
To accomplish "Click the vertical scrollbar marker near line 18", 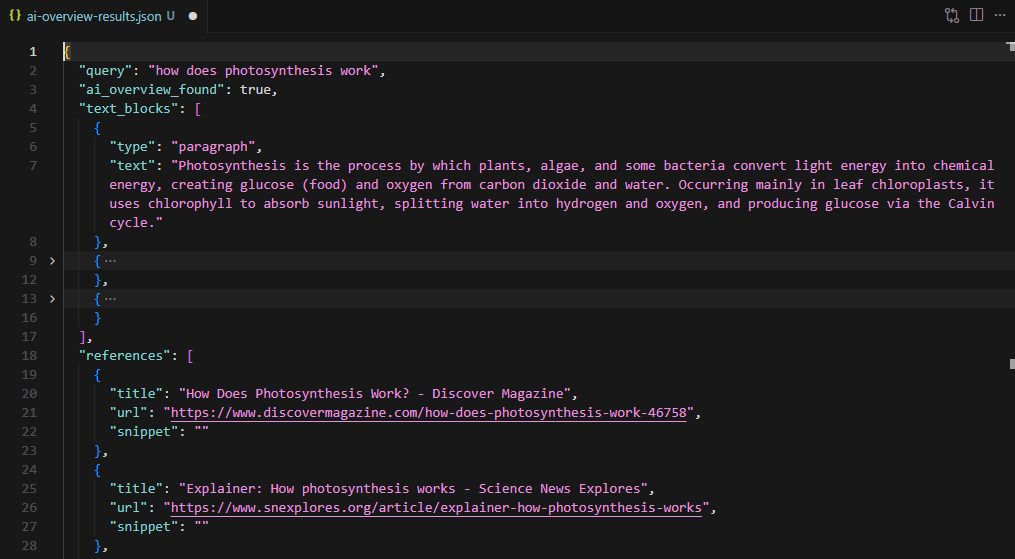I will [1011, 364].
